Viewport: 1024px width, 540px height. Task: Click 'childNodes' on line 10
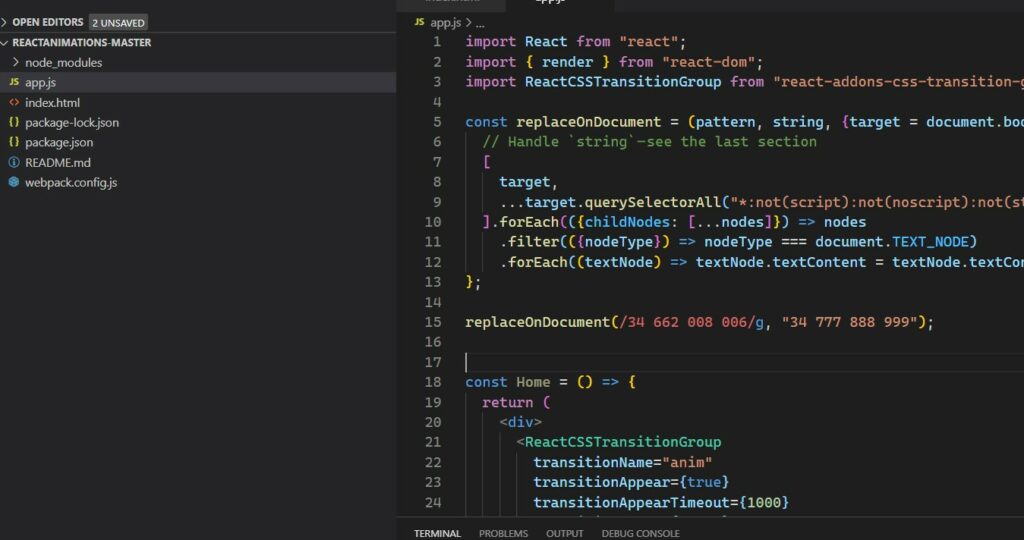pos(628,223)
